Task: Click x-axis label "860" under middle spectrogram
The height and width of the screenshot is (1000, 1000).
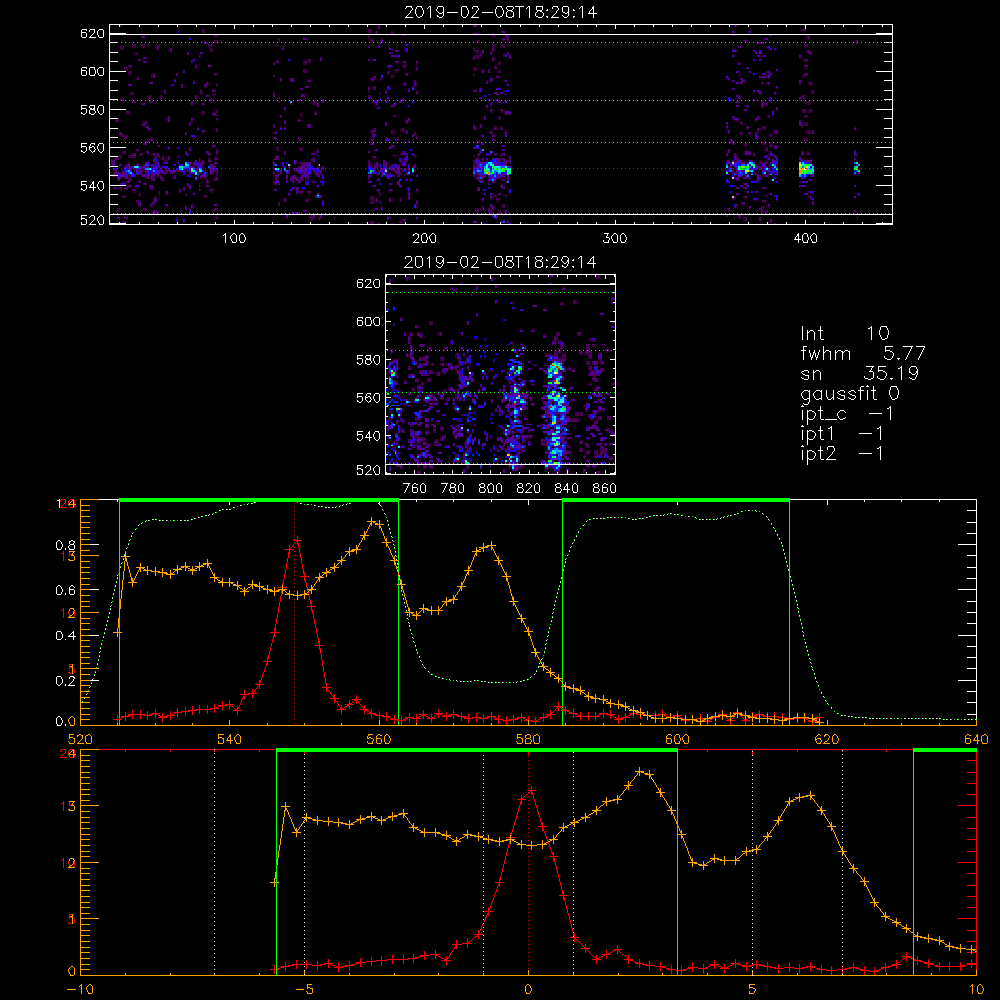Action: pyautogui.click(x=605, y=489)
